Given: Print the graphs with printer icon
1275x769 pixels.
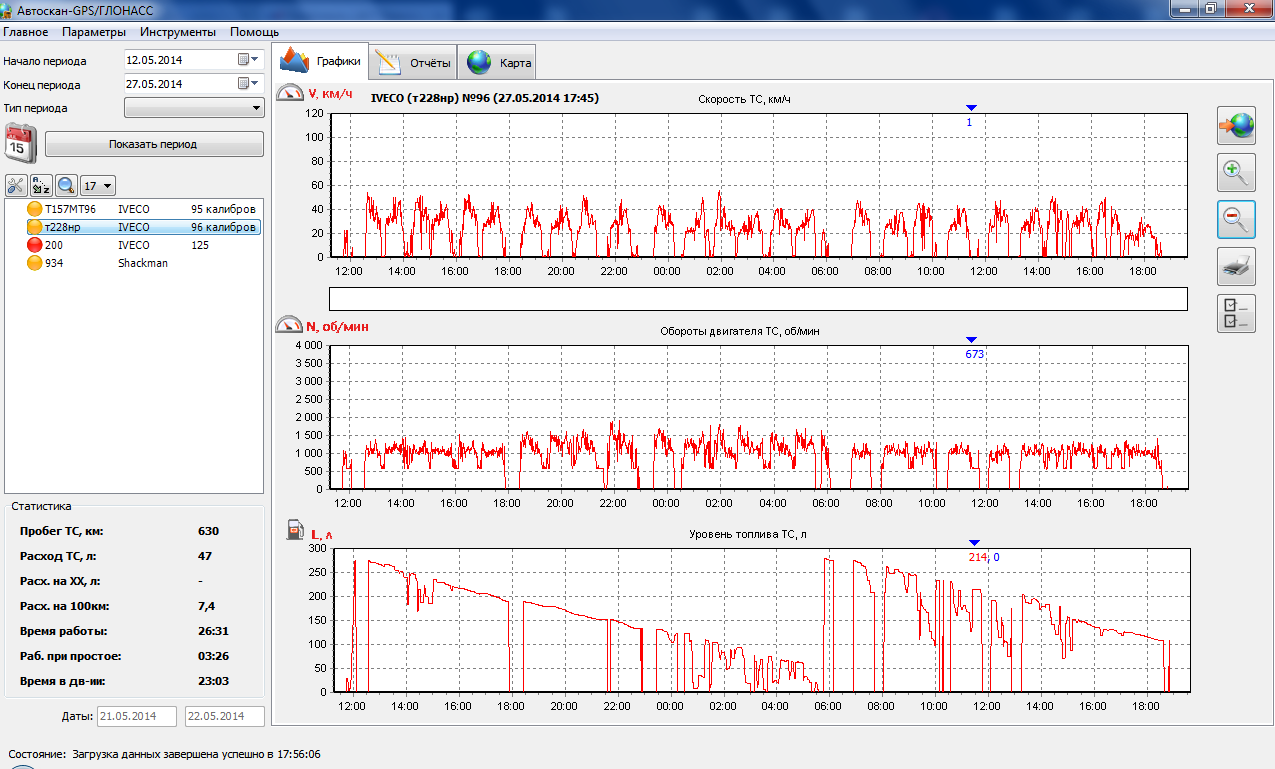Looking at the screenshot, I should tap(1236, 266).
